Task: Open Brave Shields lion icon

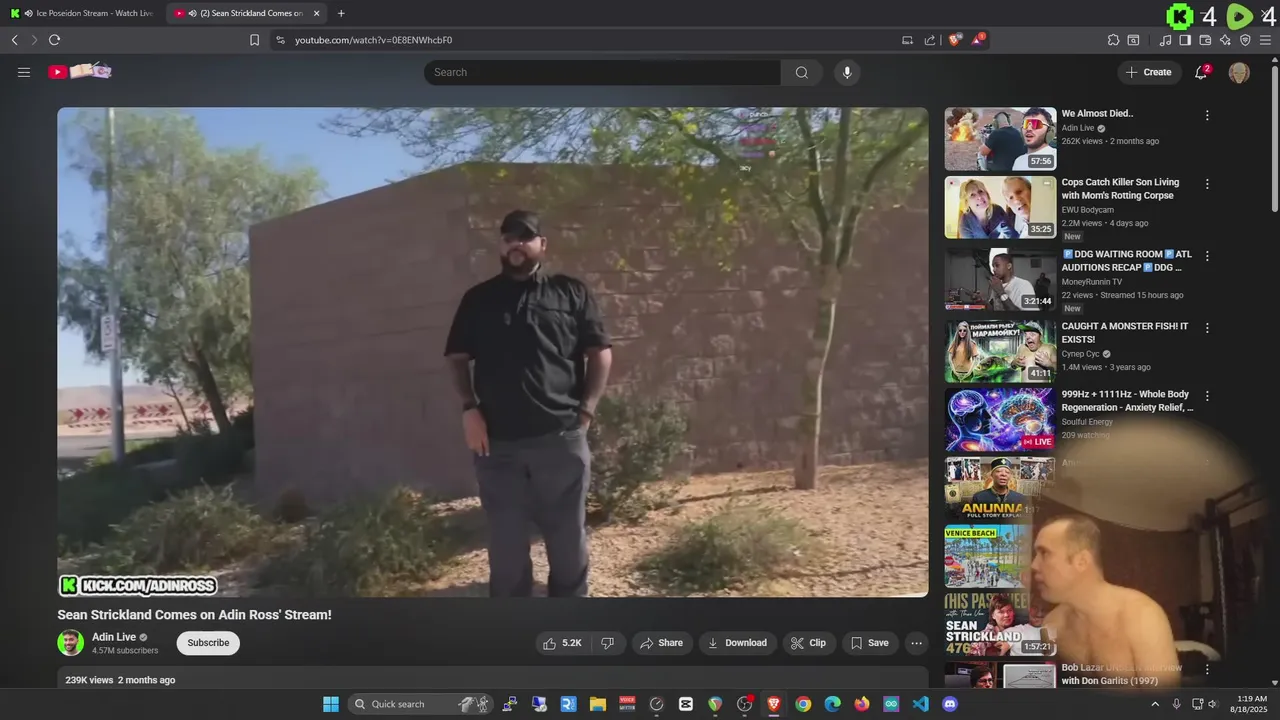Action: [955, 40]
